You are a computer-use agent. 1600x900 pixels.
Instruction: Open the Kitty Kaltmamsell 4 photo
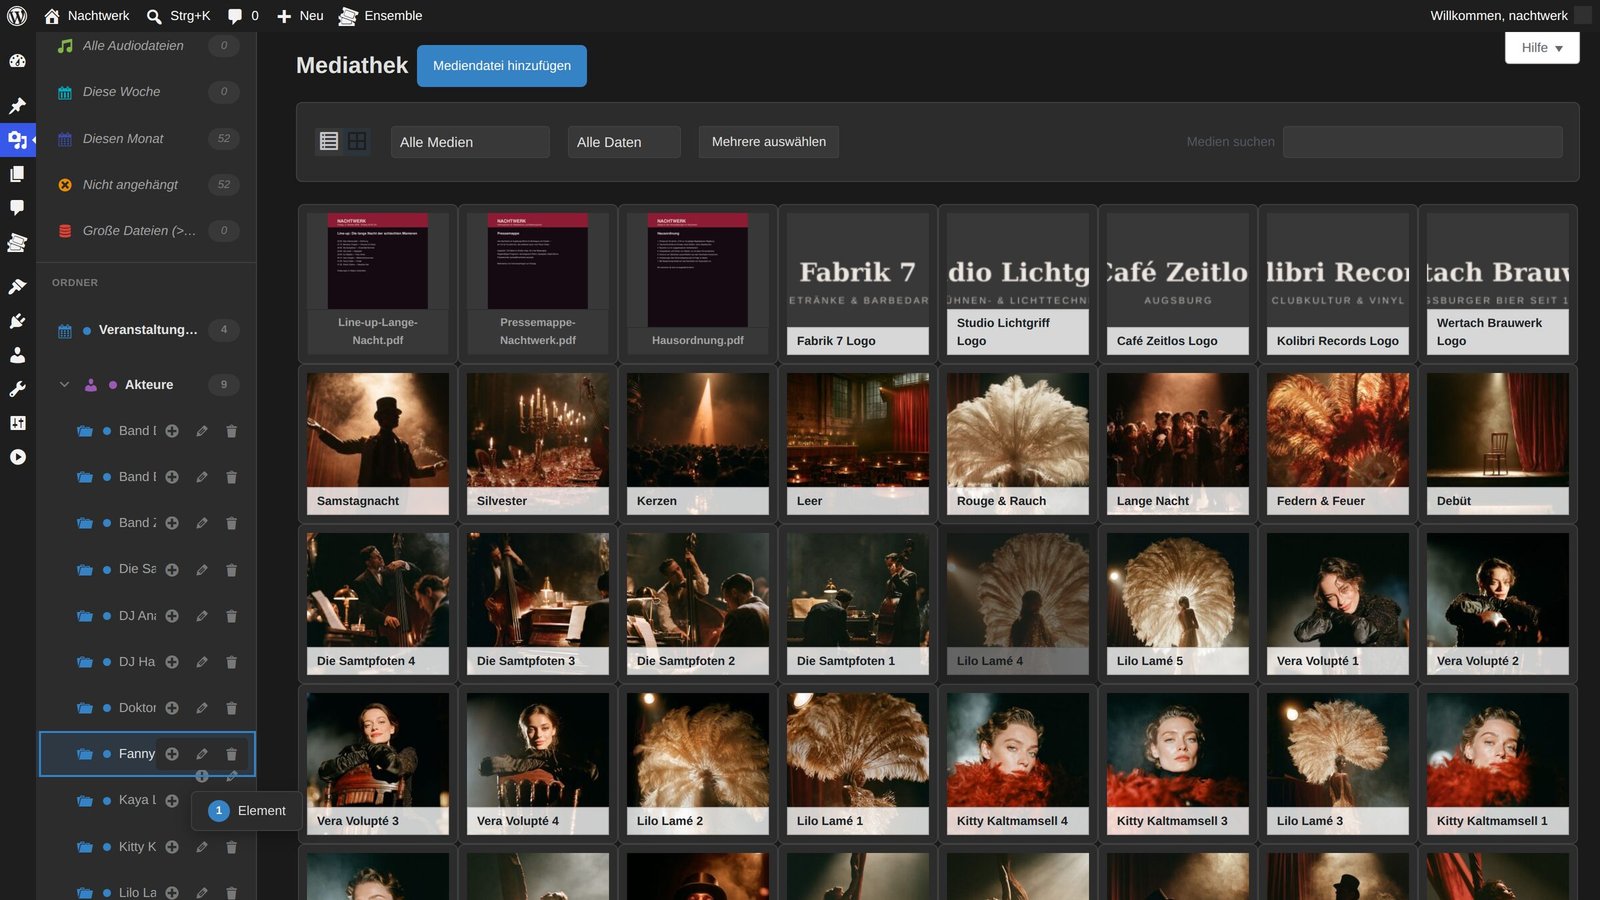tap(1018, 763)
